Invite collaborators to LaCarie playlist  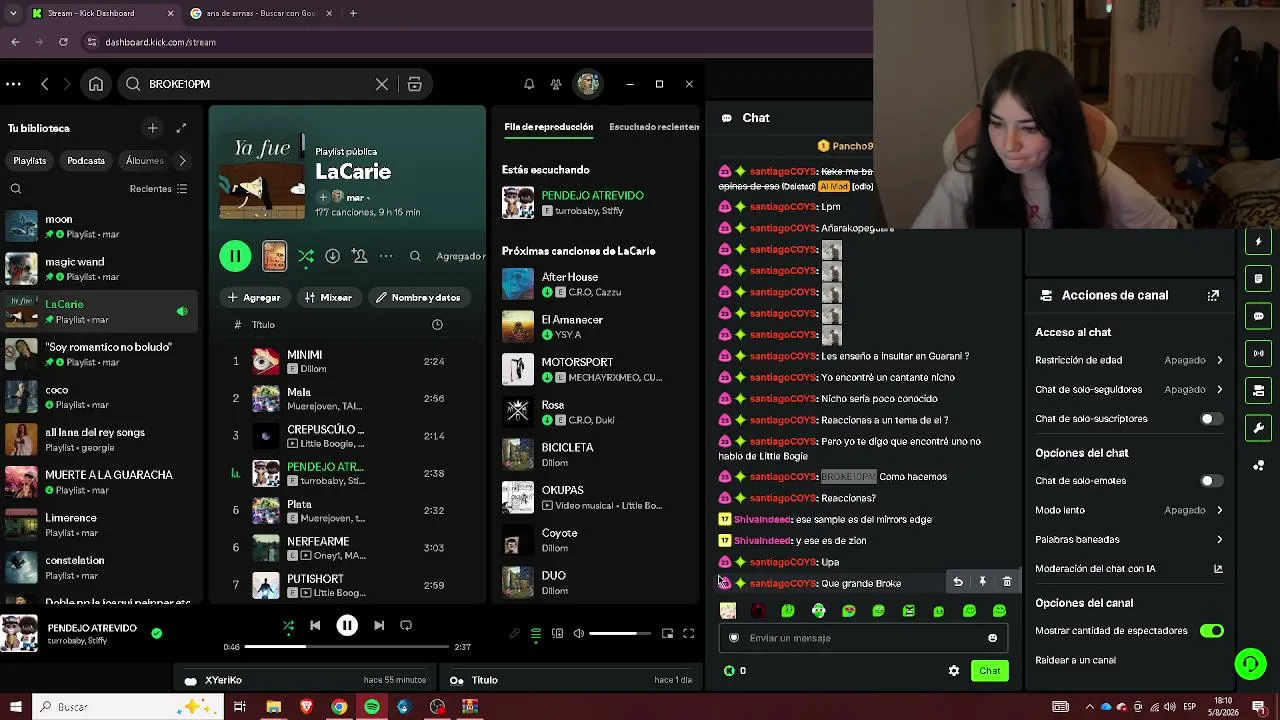[360, 256]
